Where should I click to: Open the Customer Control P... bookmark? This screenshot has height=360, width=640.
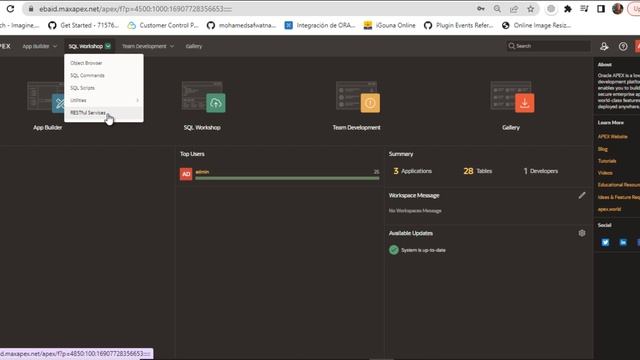click(163, 25)
